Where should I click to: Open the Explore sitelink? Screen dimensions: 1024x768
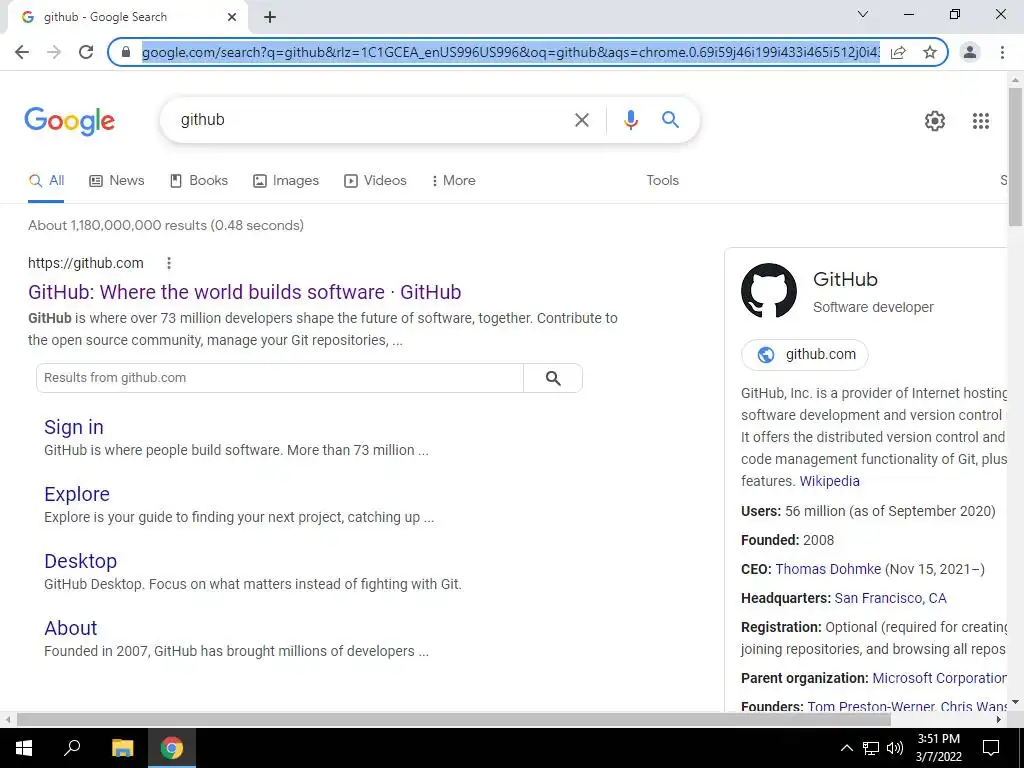click(76, 494)
